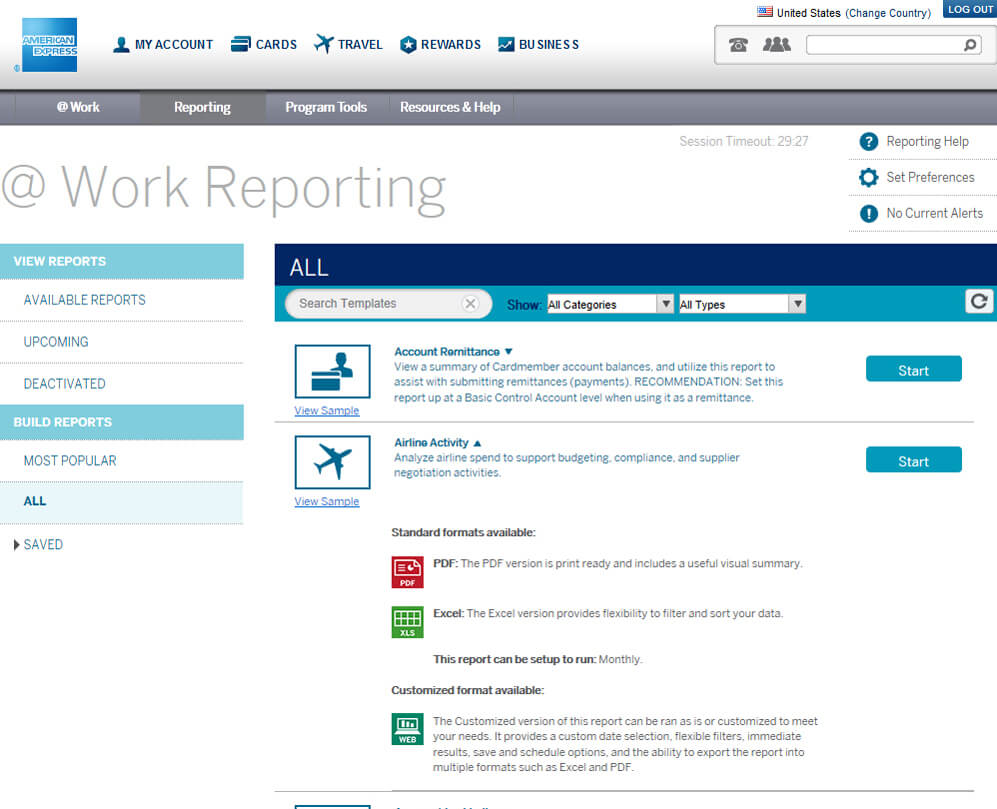Click the search magnifier icon
997x809 pixels.
[968, 45]
